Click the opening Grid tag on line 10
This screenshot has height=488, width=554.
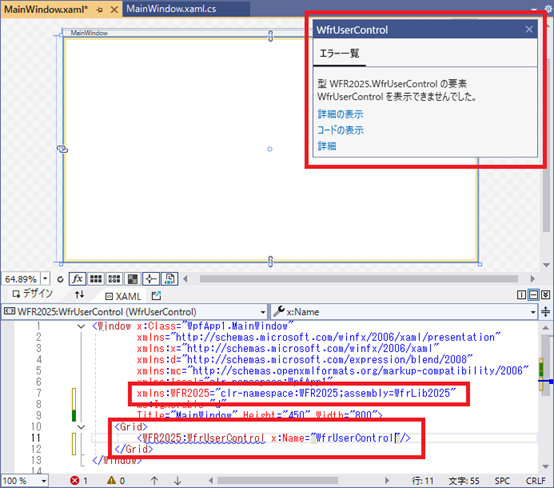tap(131, 427)
